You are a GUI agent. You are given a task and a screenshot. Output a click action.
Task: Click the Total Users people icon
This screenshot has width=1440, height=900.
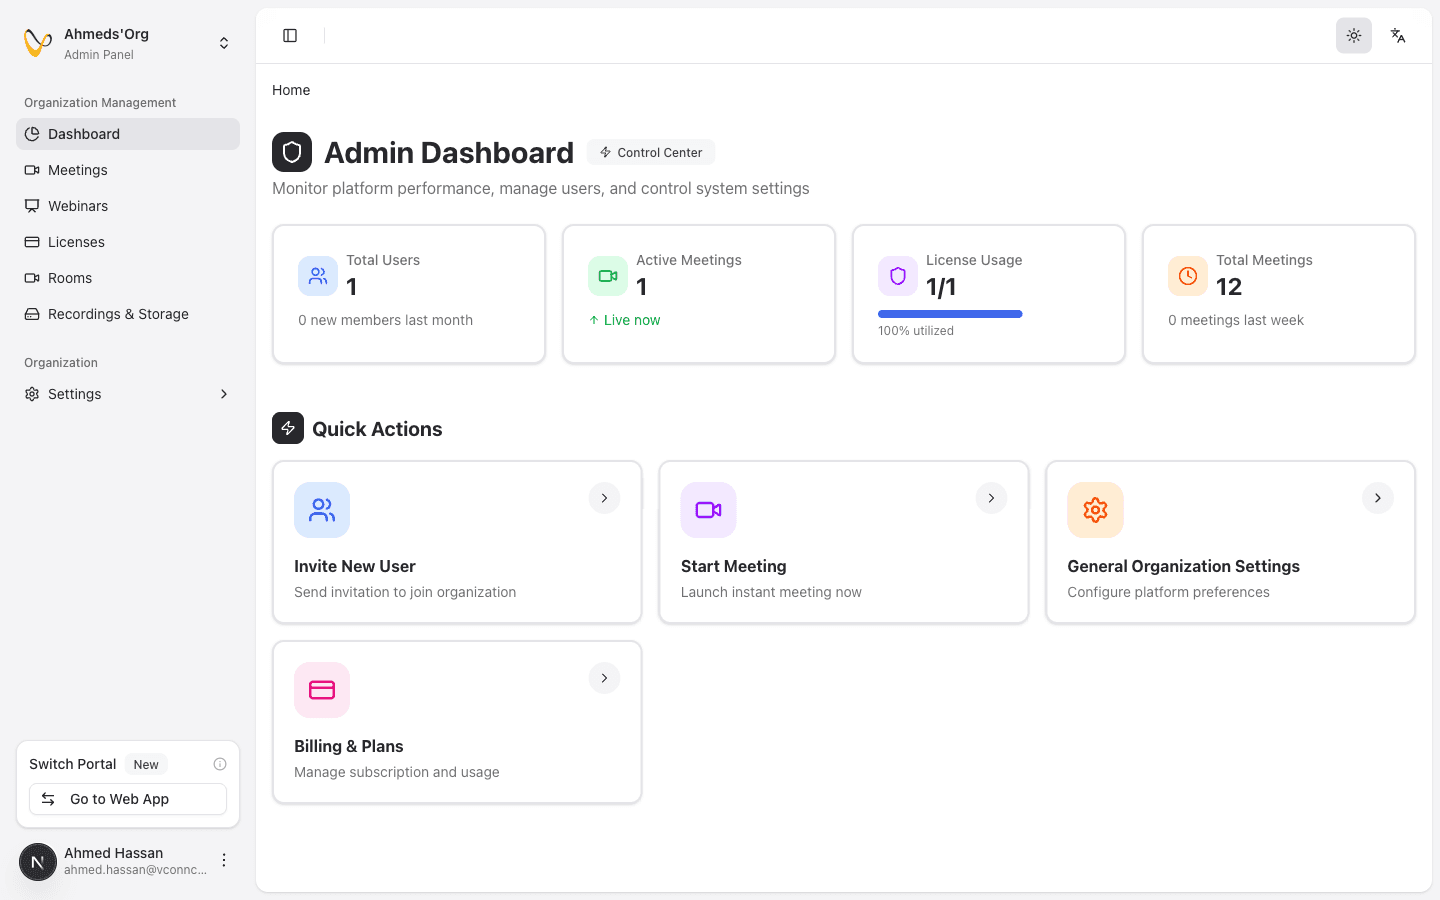[x=318, y=276]
